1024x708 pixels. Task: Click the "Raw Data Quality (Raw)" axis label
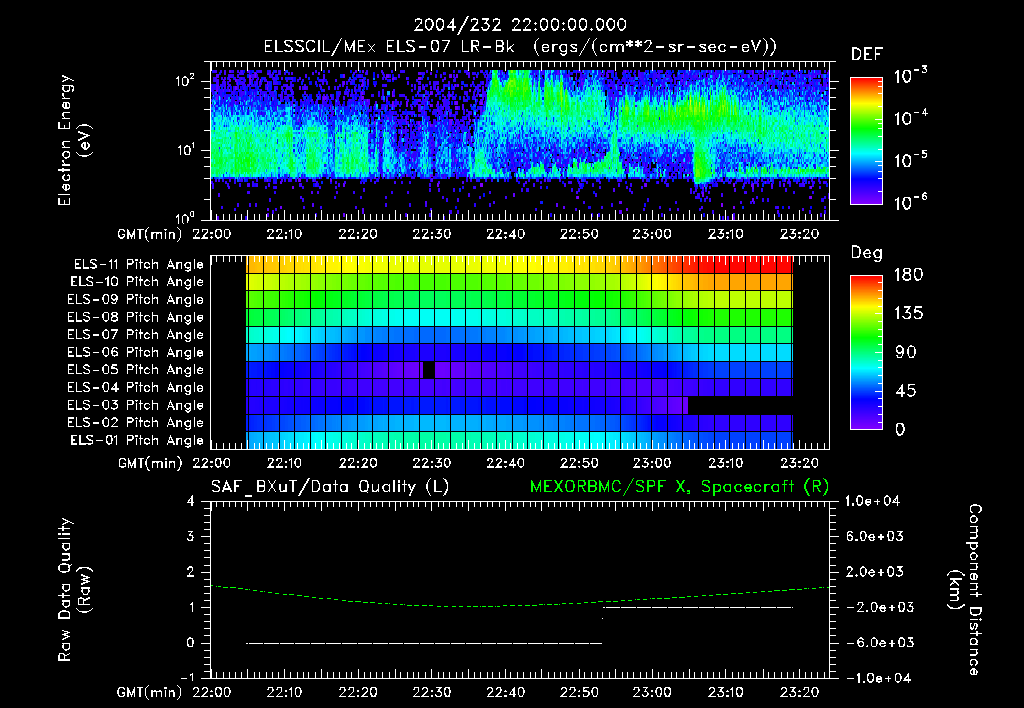tap(74, 590)
